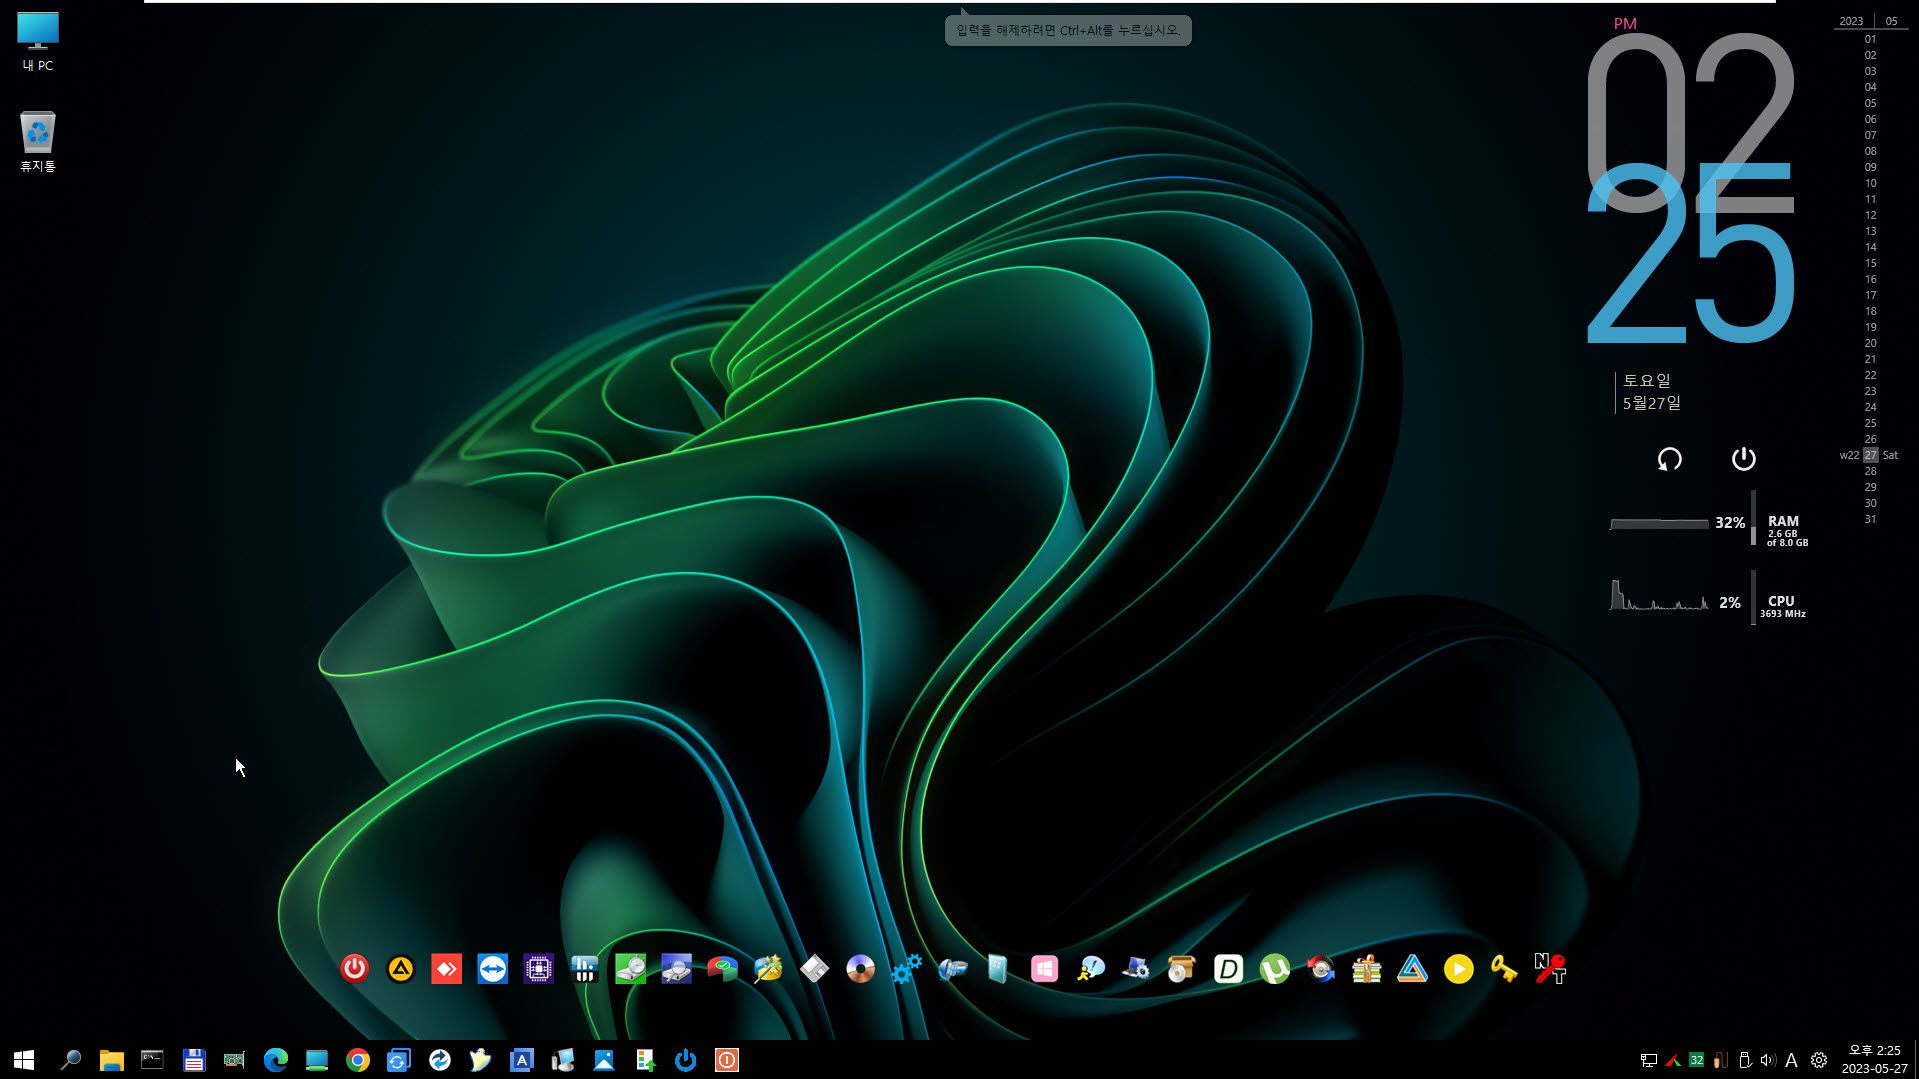Open the blue floppy save taskbar icon

pos(193,1060)
